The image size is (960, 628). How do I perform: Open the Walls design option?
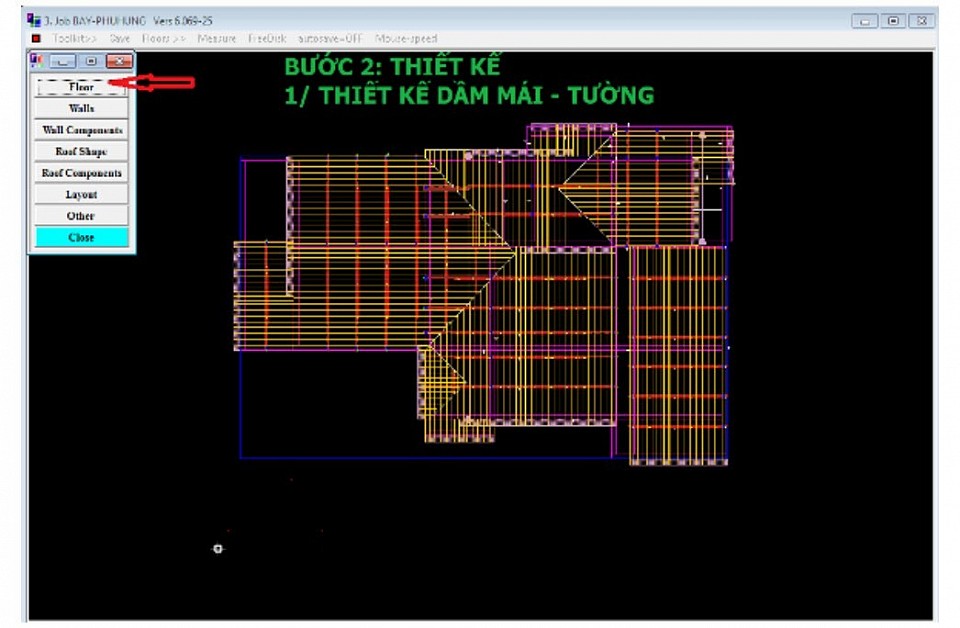[81, 108]
